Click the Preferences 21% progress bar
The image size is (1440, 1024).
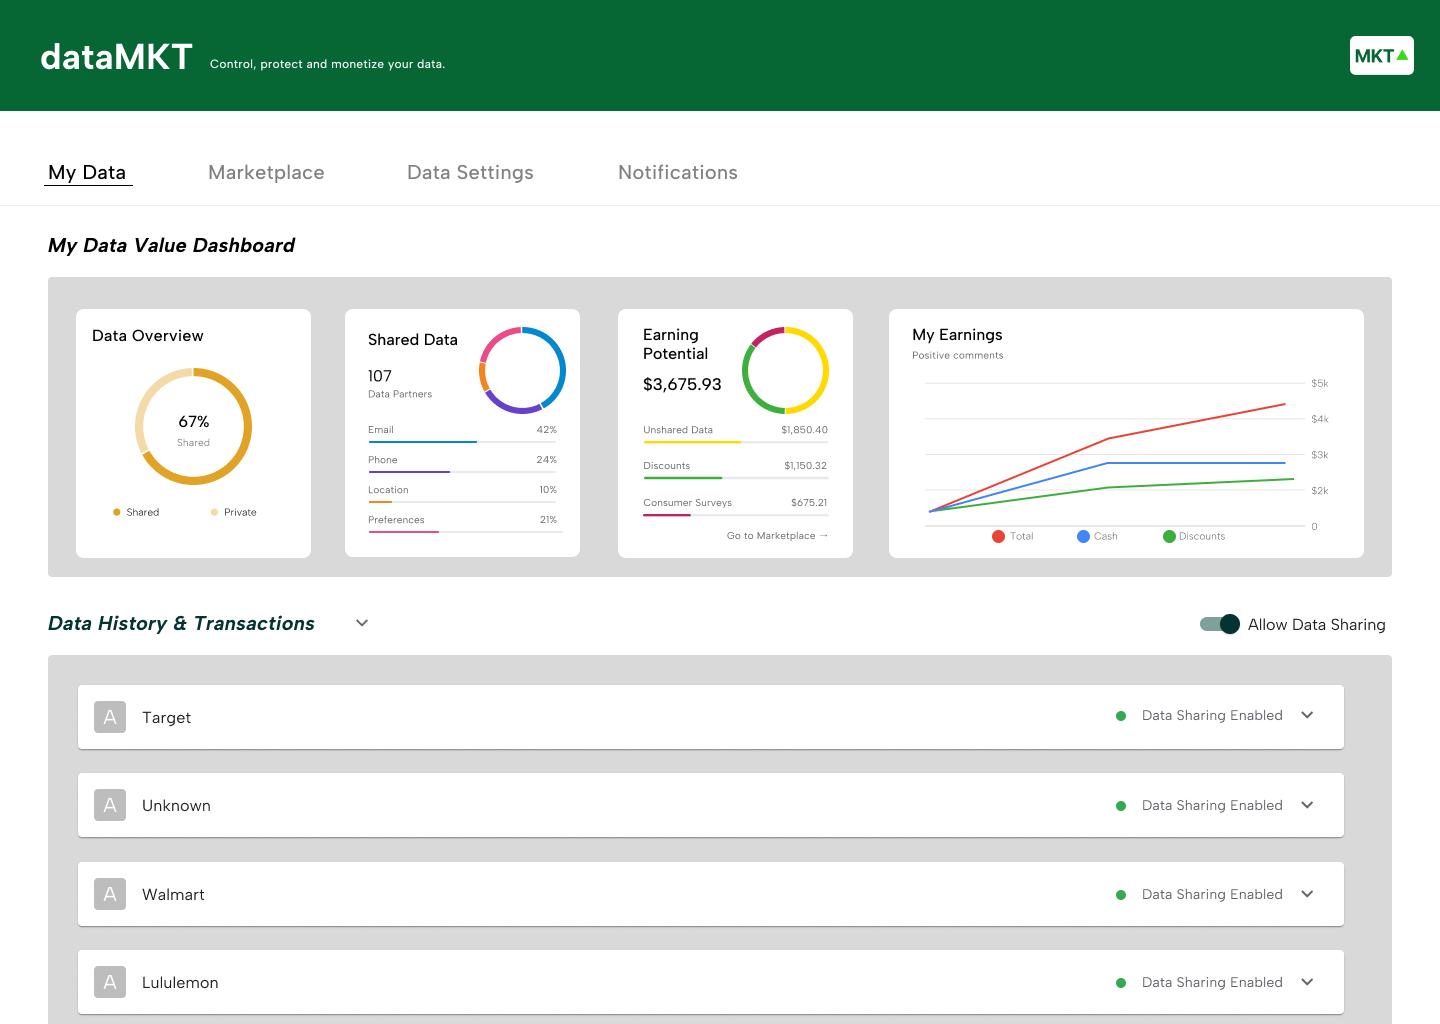click(465, 532)
